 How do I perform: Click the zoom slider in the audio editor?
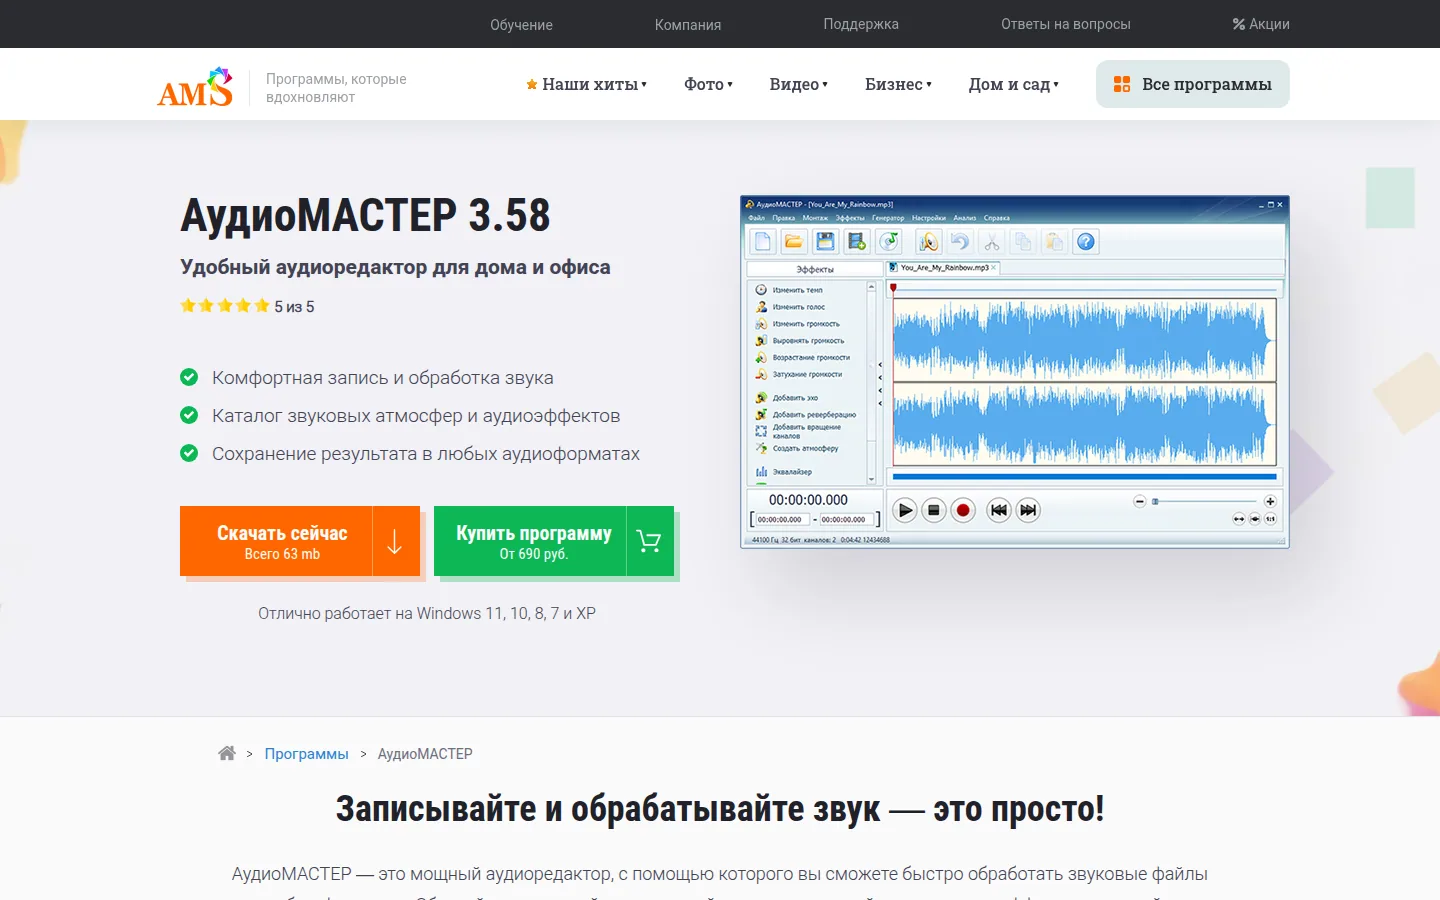[1205, 501]
